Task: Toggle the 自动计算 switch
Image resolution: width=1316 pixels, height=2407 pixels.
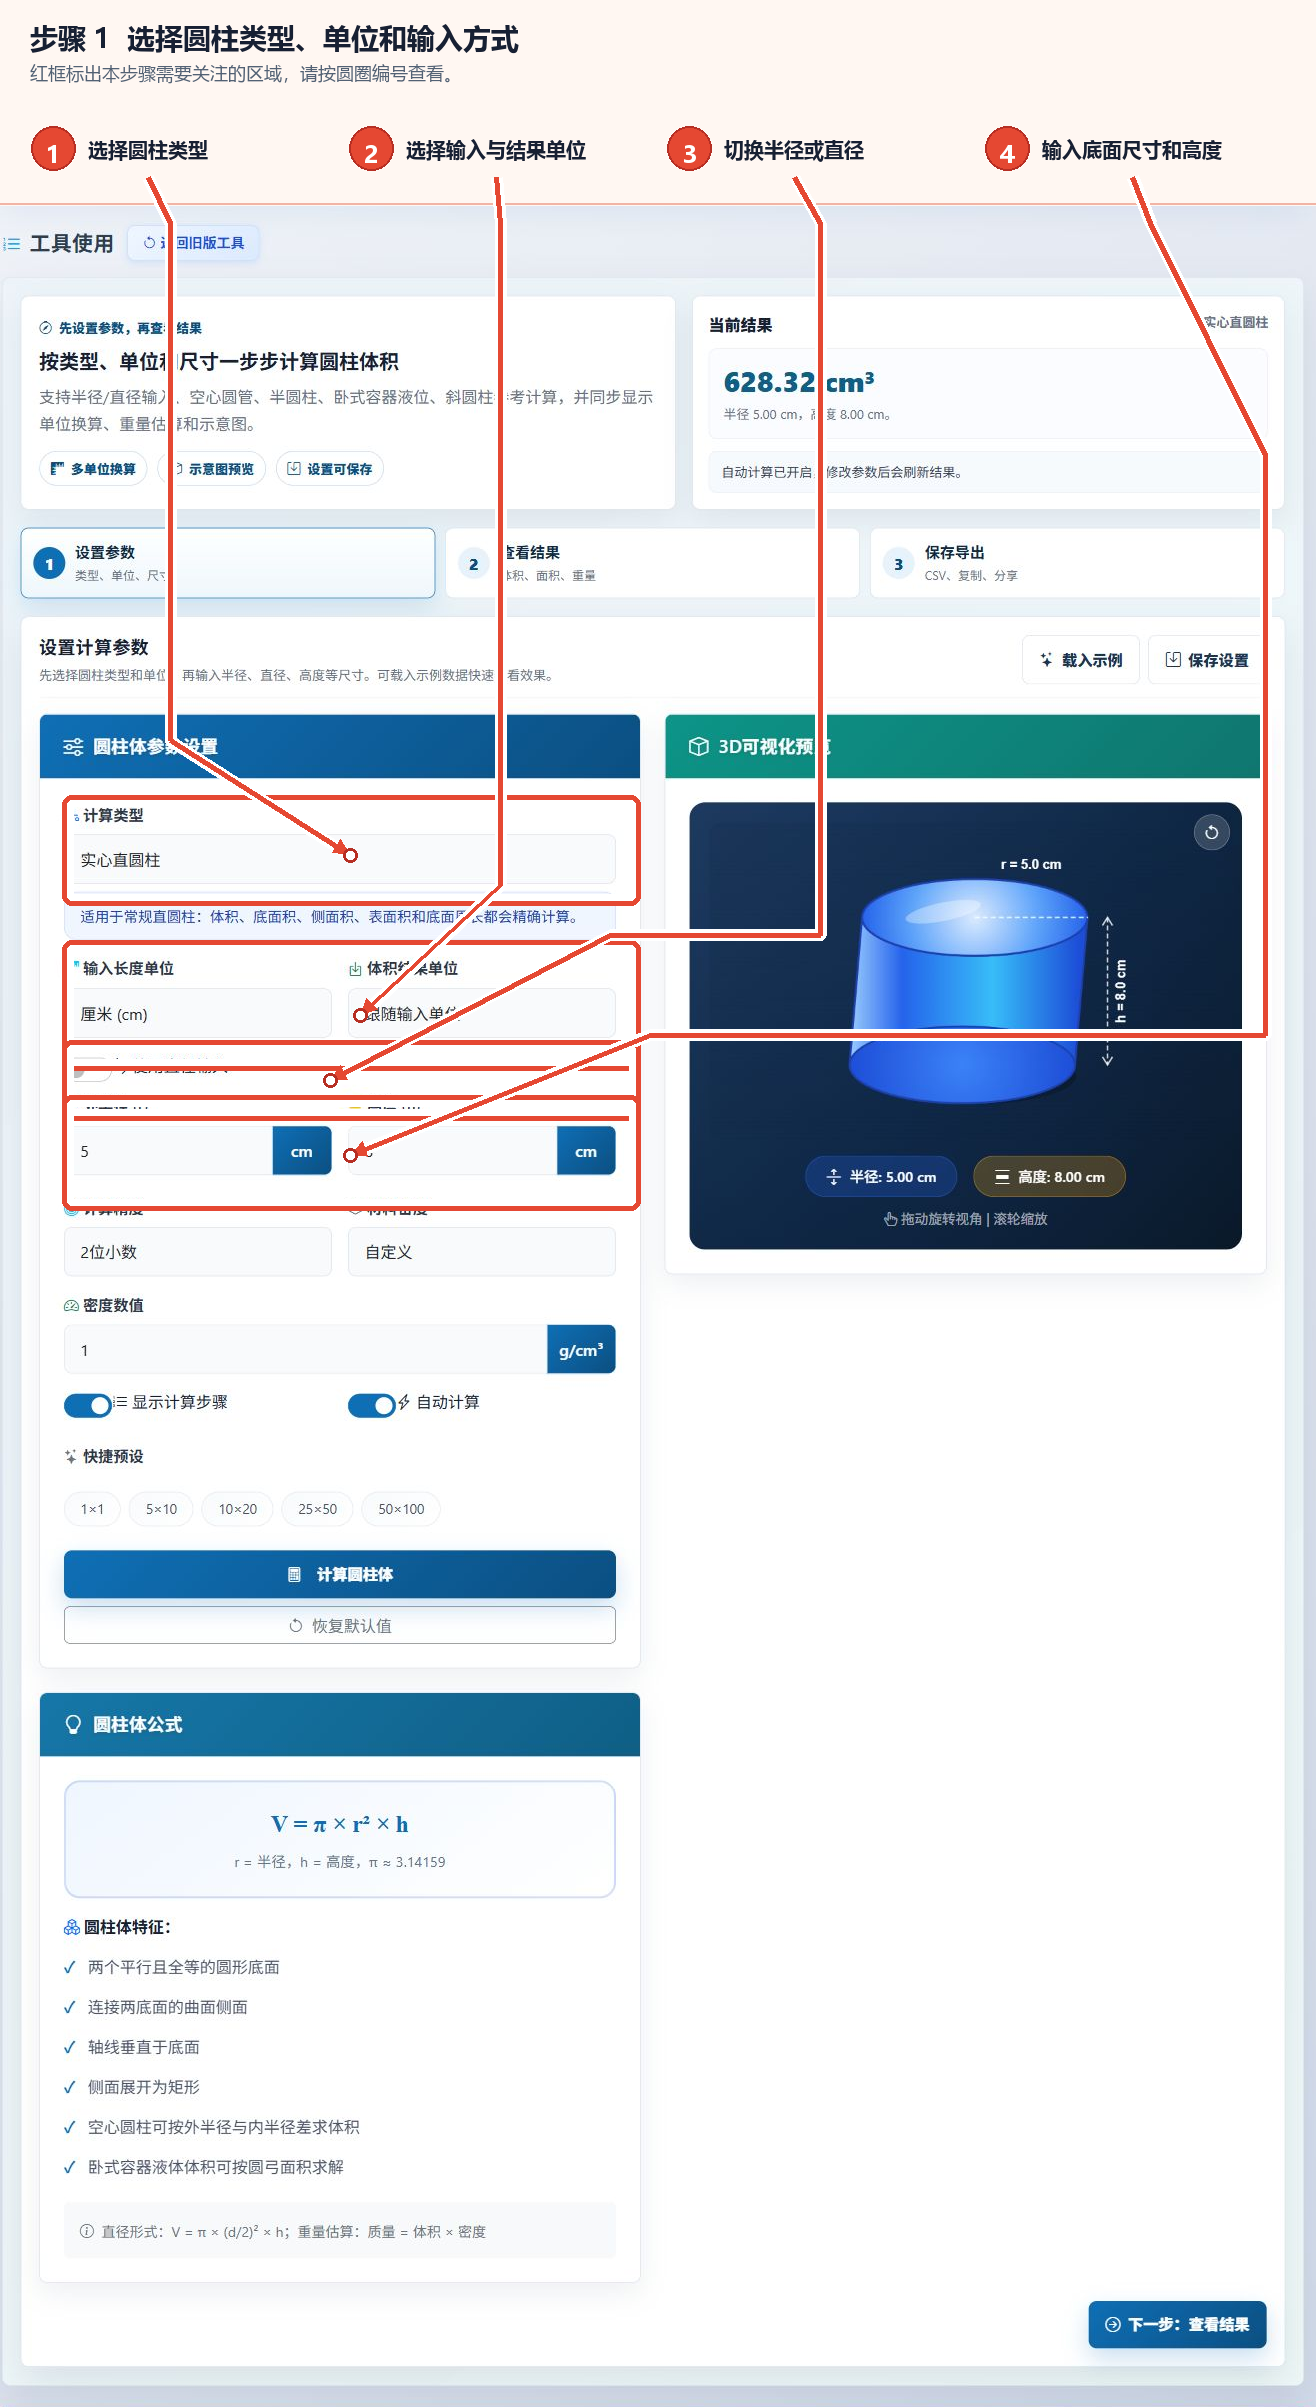Action: click(x=371, y=1405)
